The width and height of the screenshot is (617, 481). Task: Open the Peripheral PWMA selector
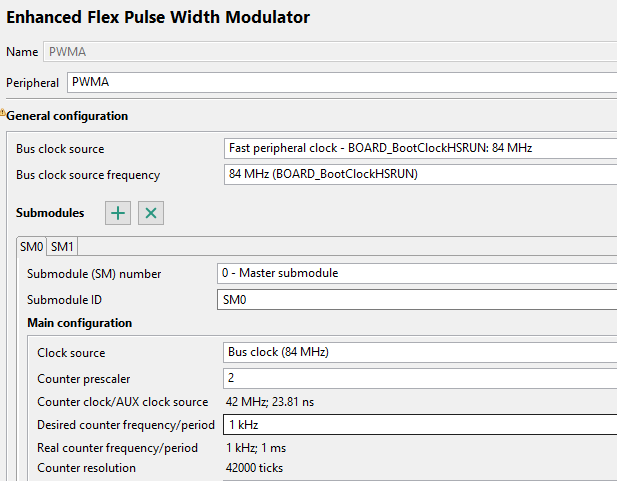[340, 83]
